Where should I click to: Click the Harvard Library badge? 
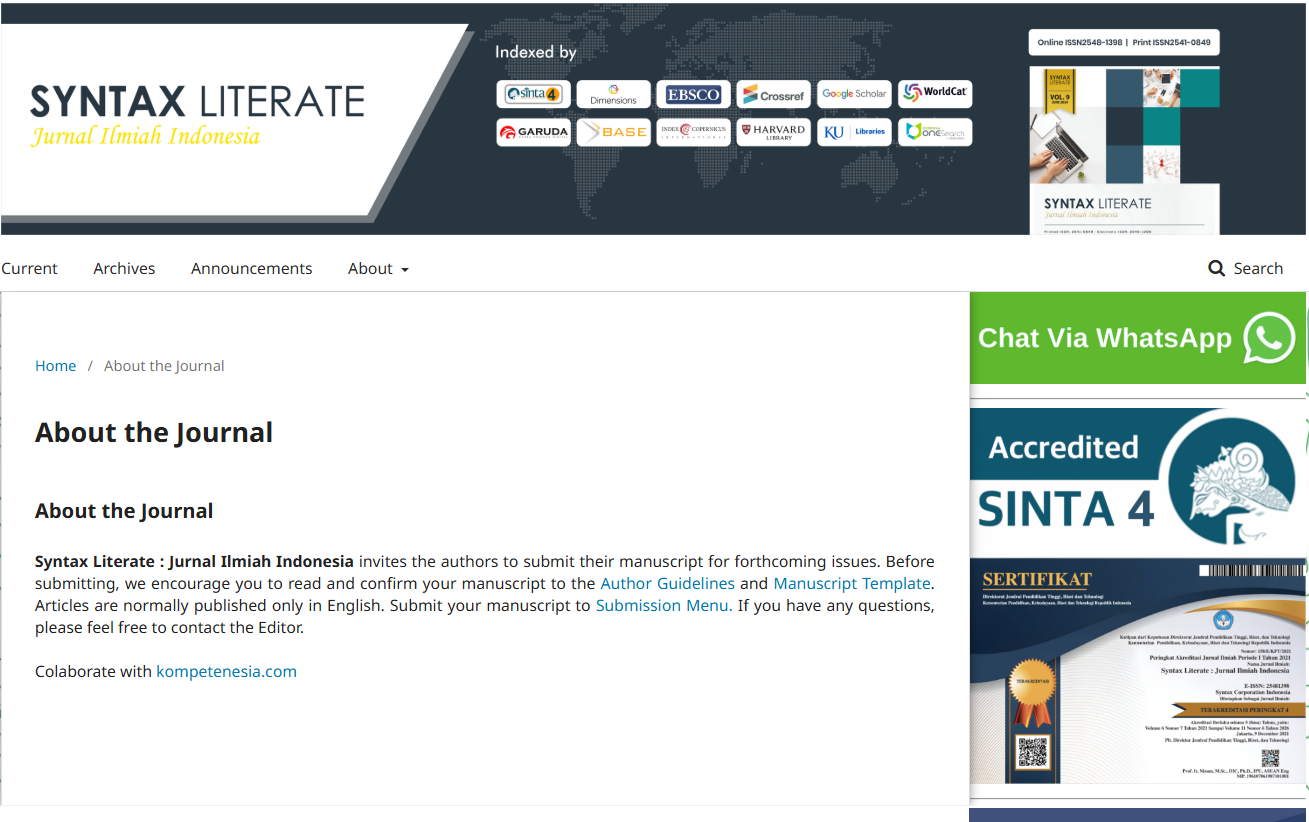pos(773,132)
